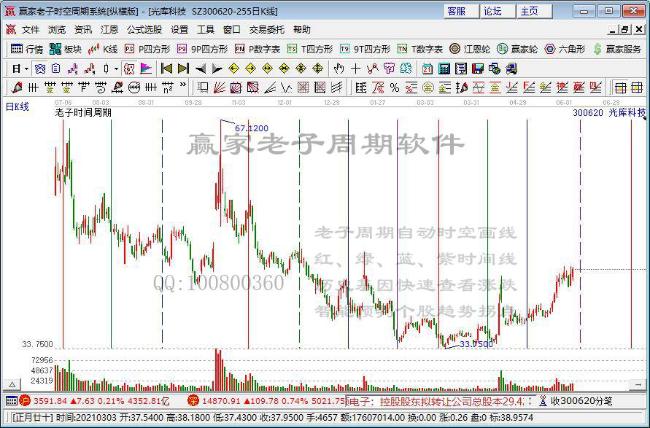The height and width of the screenshot is (428, 650).
Task: Click the triangle button at chart bottom-left
Action: tap(12, 384)
